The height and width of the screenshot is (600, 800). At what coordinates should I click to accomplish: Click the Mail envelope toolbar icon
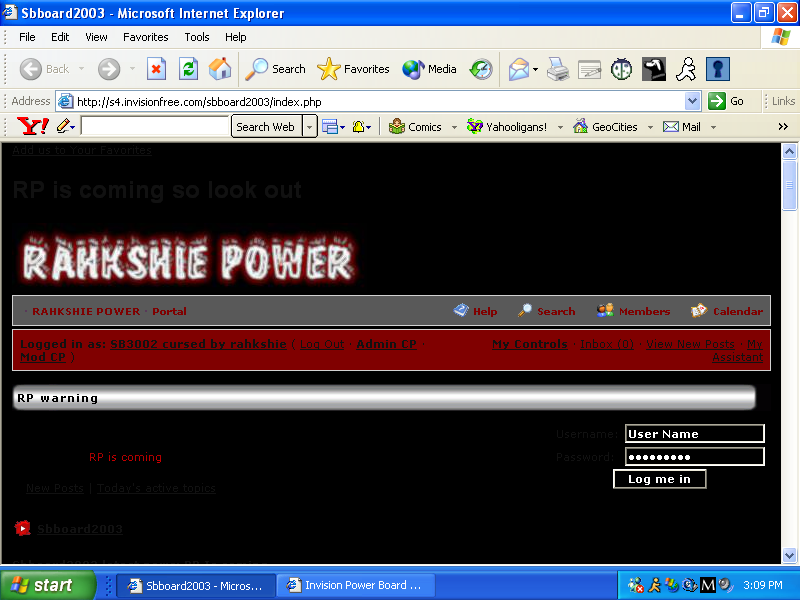coord(519,69)
